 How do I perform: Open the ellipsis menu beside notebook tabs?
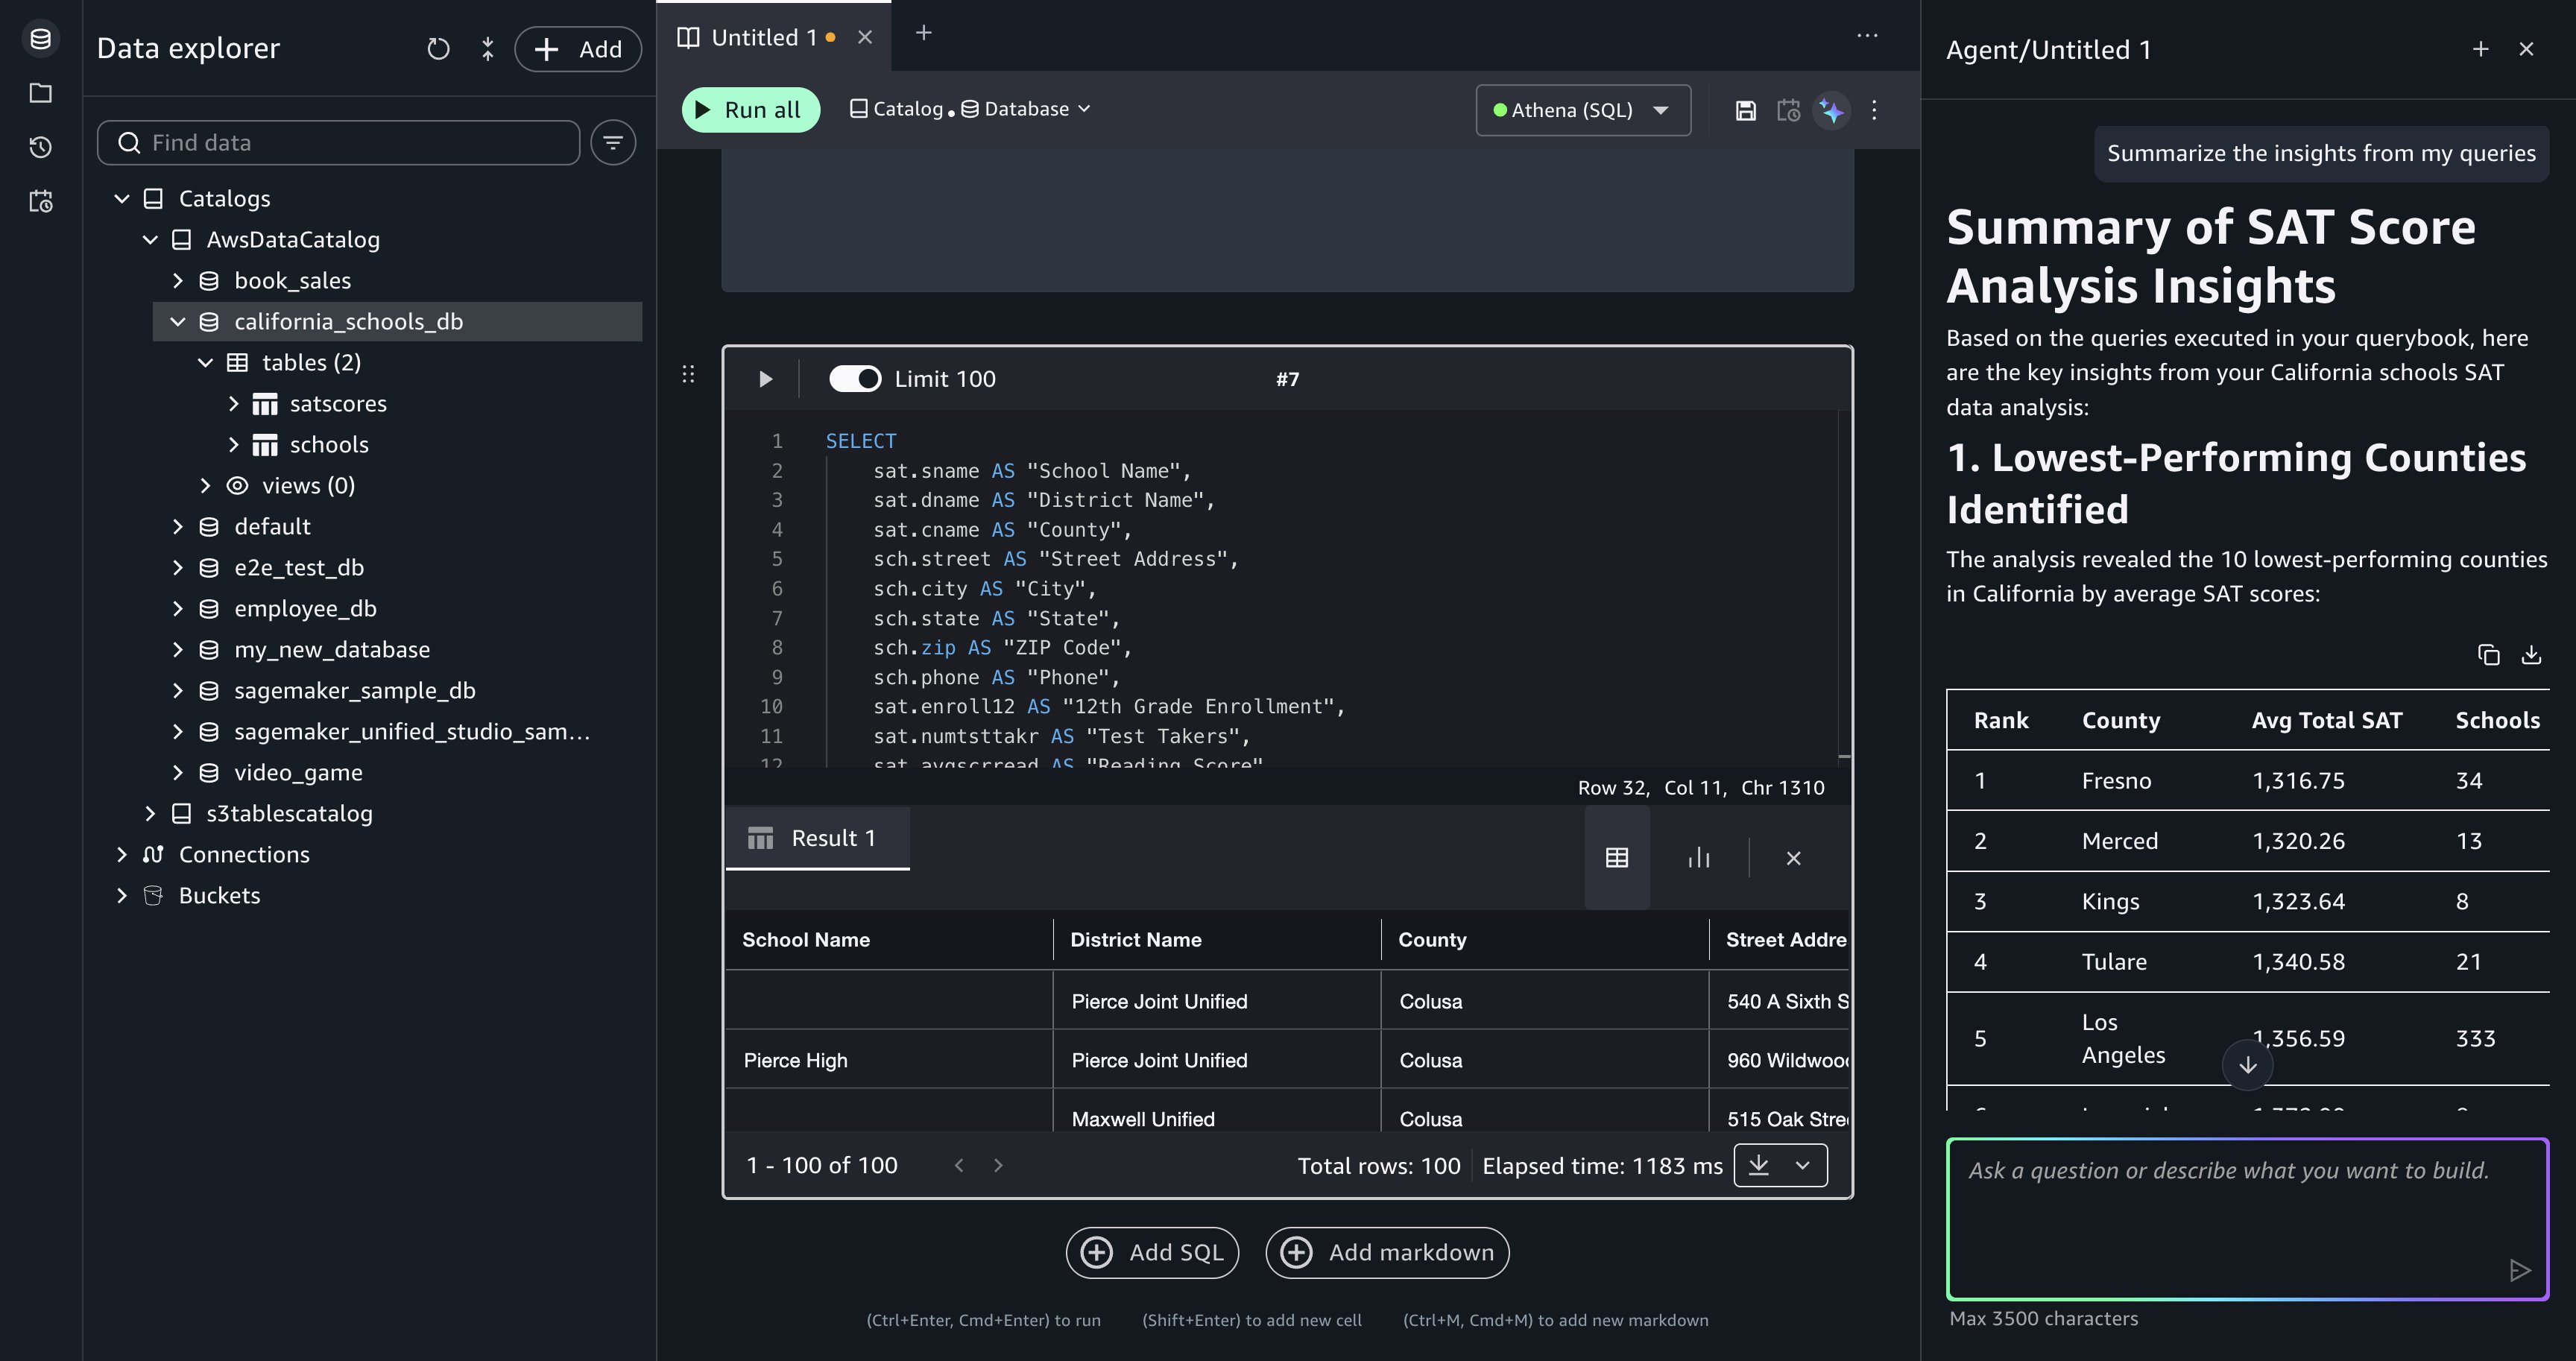(x=1867, y=35)
